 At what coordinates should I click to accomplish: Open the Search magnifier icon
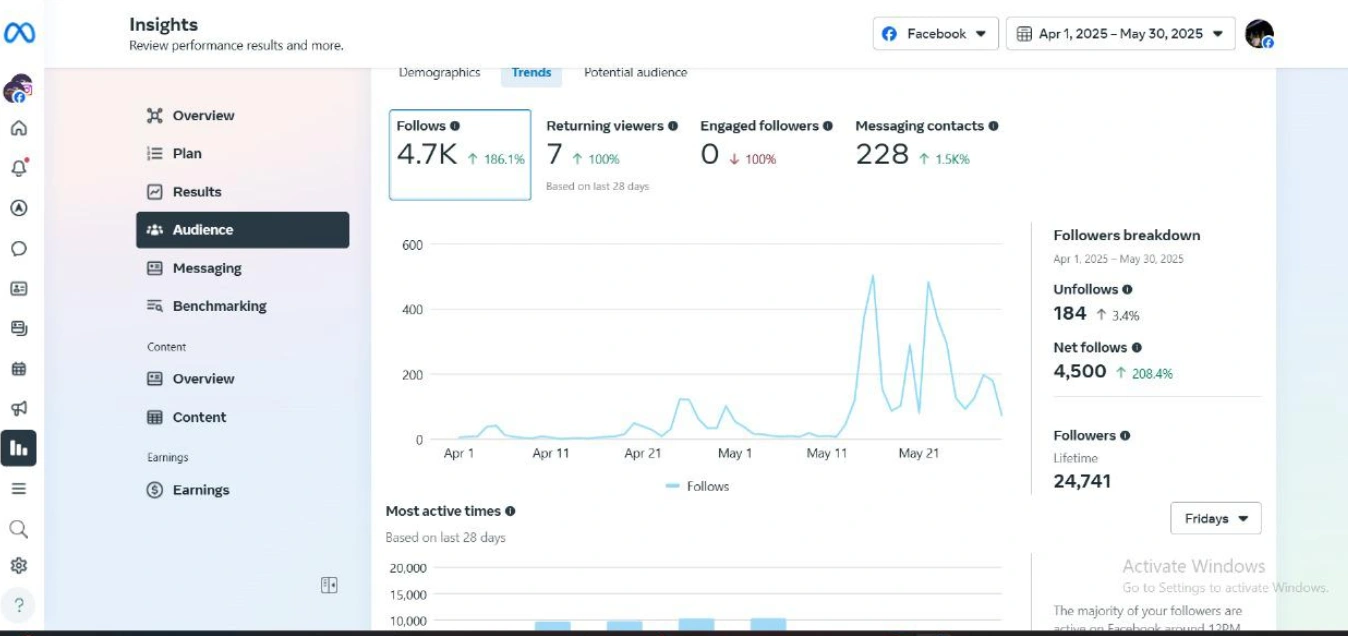pos(18,529)
